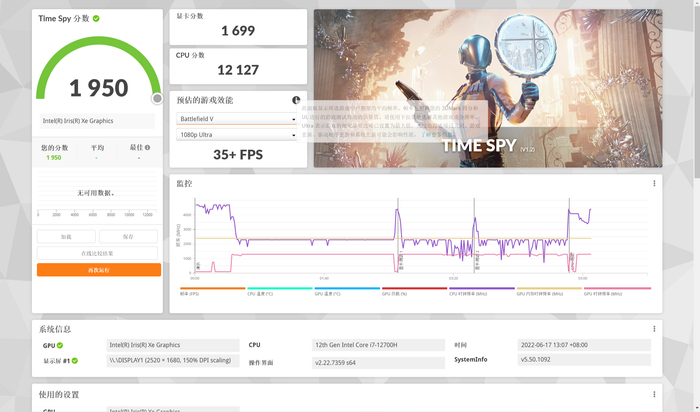Click the 35+ FPS estimate text
The height and width of the screenshot is (412, 700).
tap(238, 155)
